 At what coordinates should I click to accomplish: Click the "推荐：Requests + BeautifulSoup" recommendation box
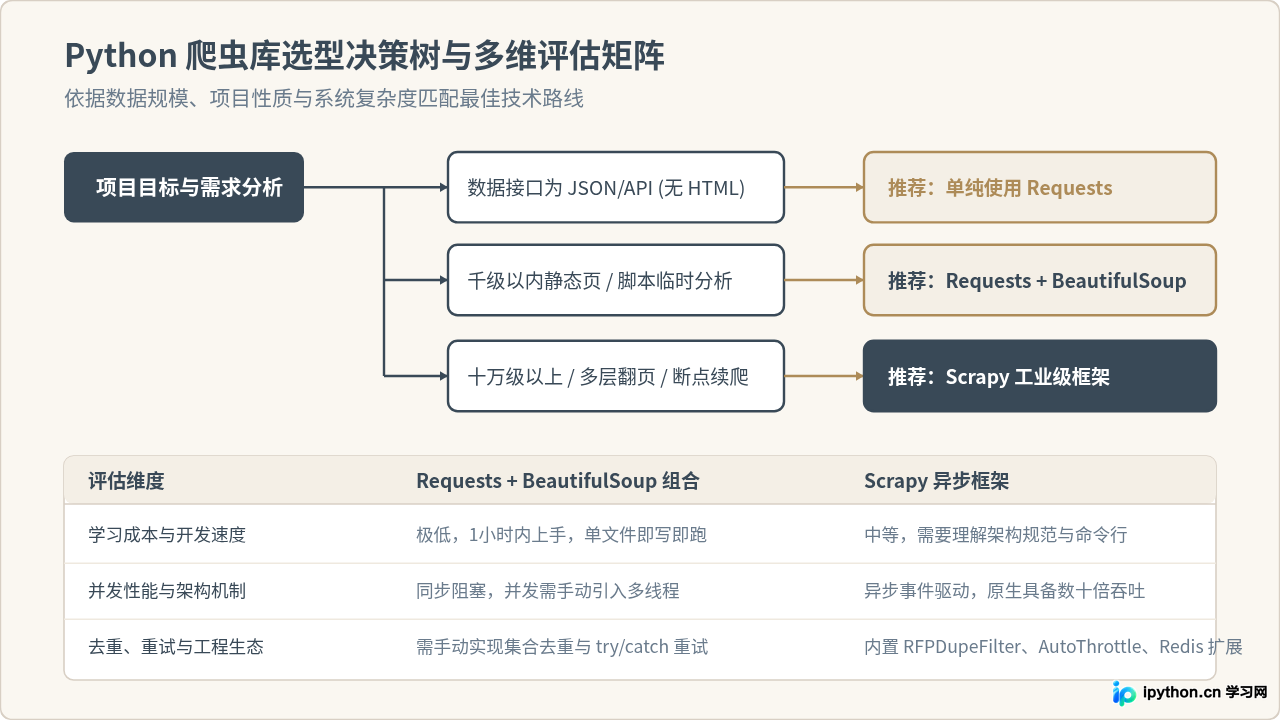(x=1040, y=280)
